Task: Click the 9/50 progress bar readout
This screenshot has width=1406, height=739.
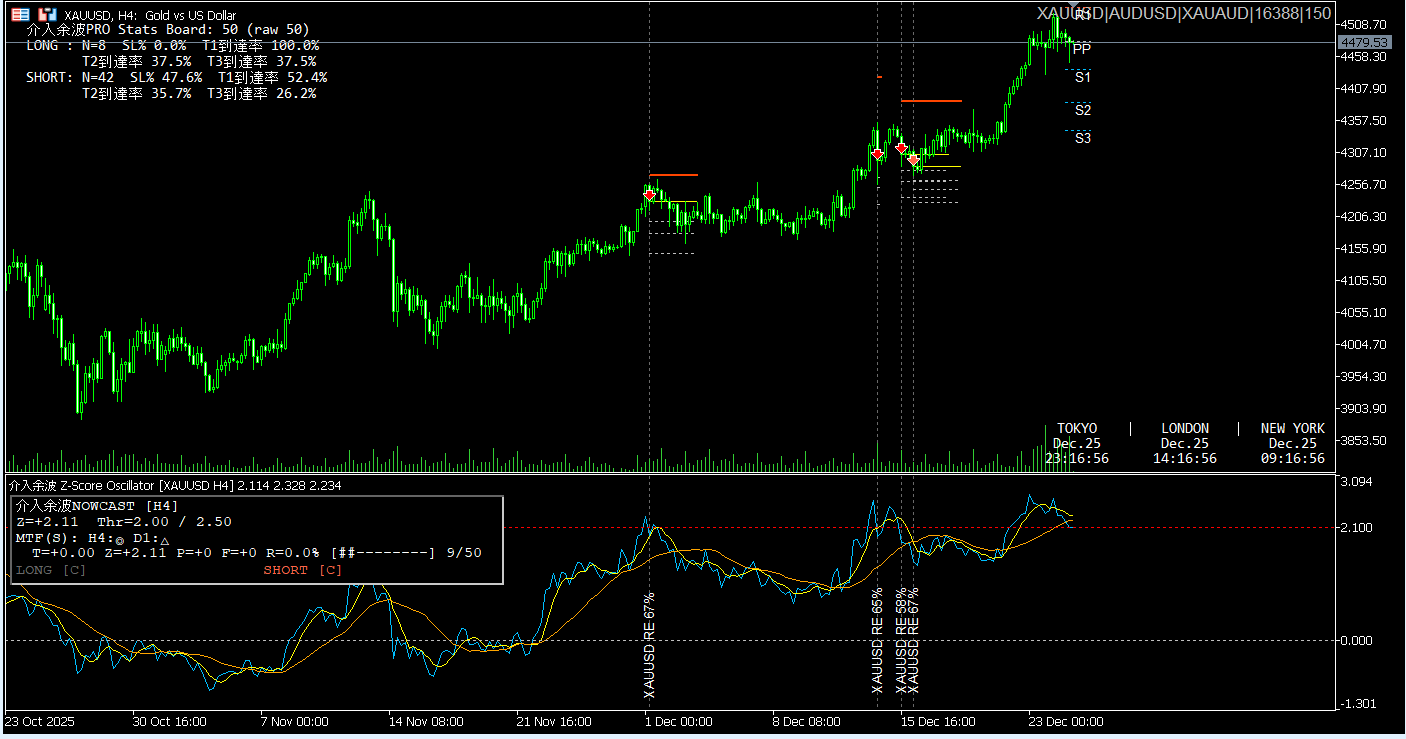Action: point(406,553)
